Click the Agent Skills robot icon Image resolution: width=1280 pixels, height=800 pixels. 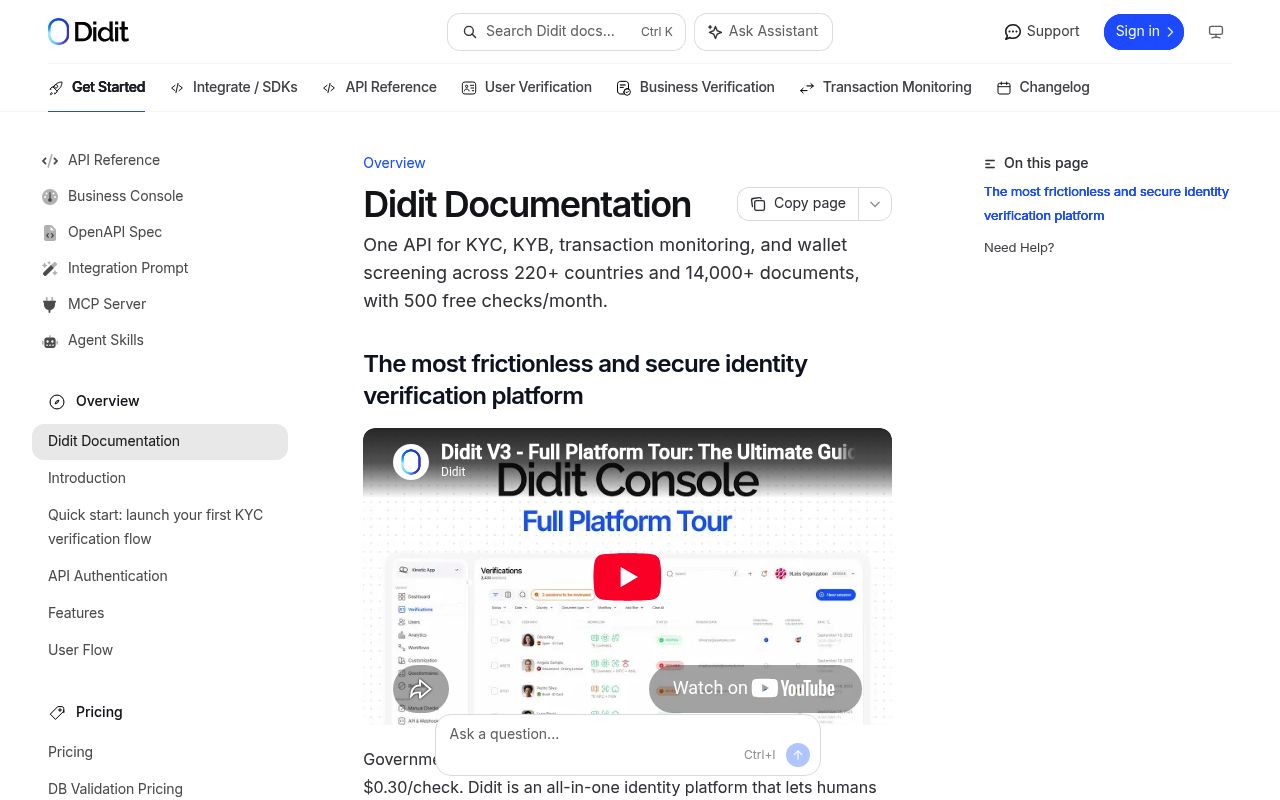click(x=50, y=341)
